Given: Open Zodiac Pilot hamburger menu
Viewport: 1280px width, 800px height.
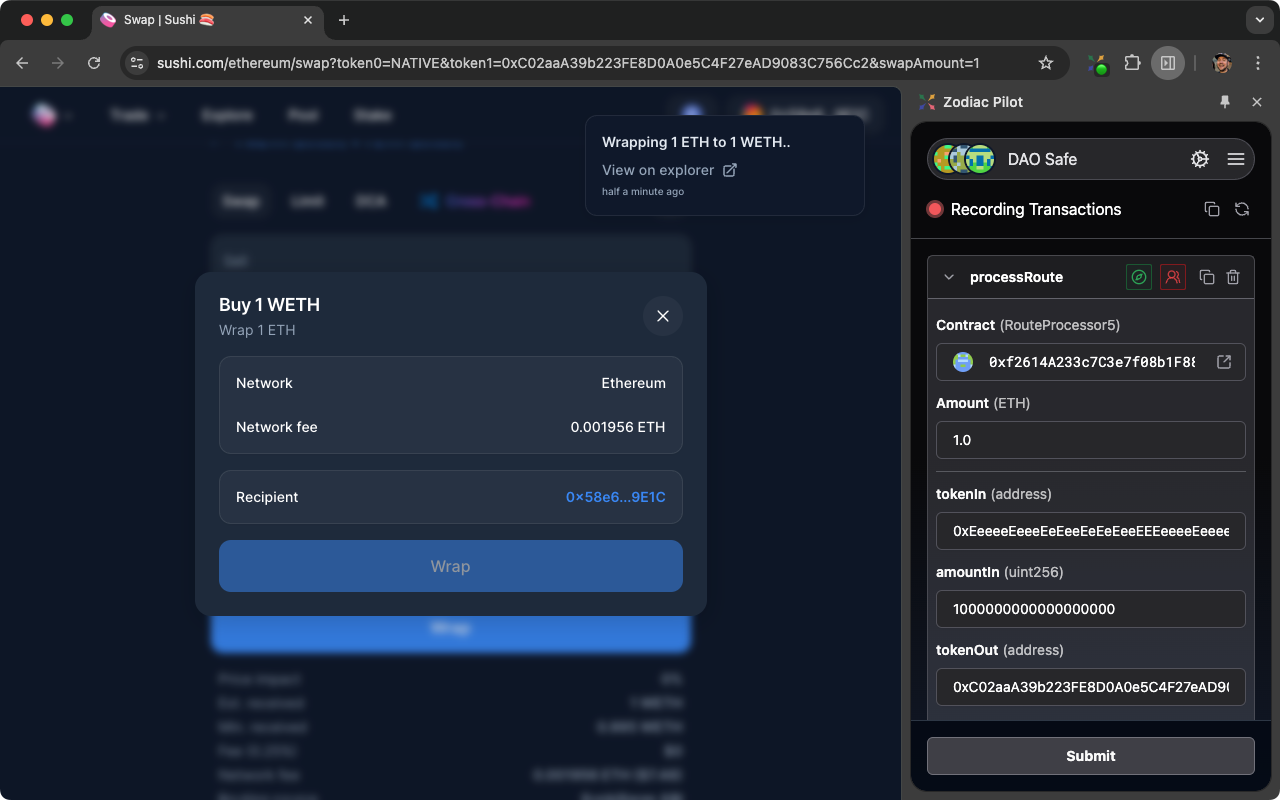Looking at the screenshot, I should tap(1236, 159).
